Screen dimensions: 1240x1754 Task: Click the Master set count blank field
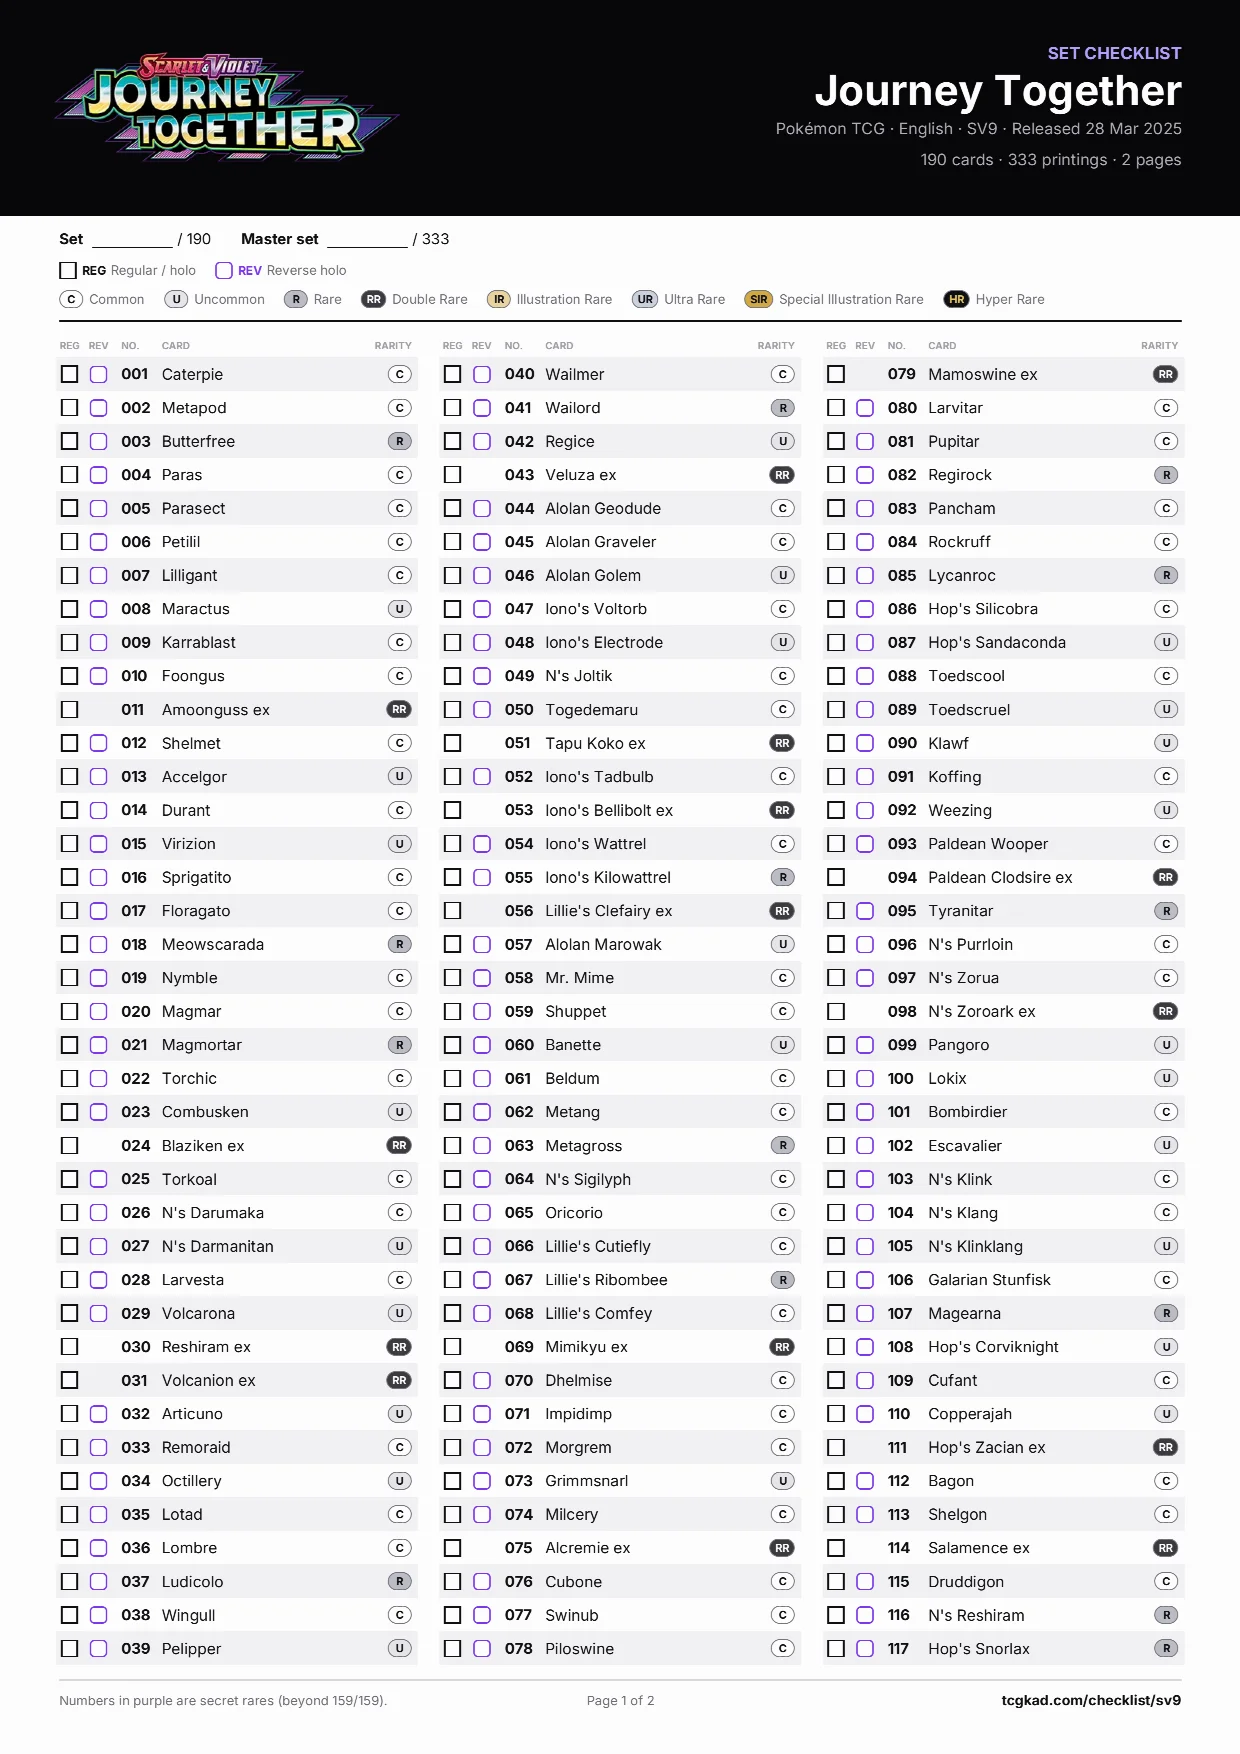[367, 240]
